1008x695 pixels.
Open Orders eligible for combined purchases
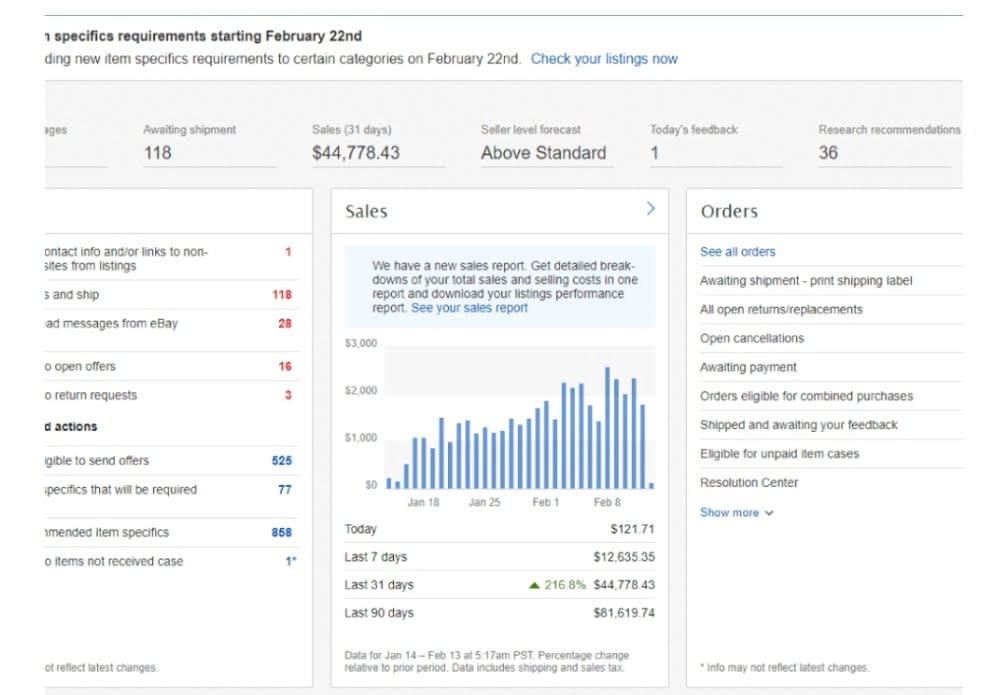[x=806, y=396]
